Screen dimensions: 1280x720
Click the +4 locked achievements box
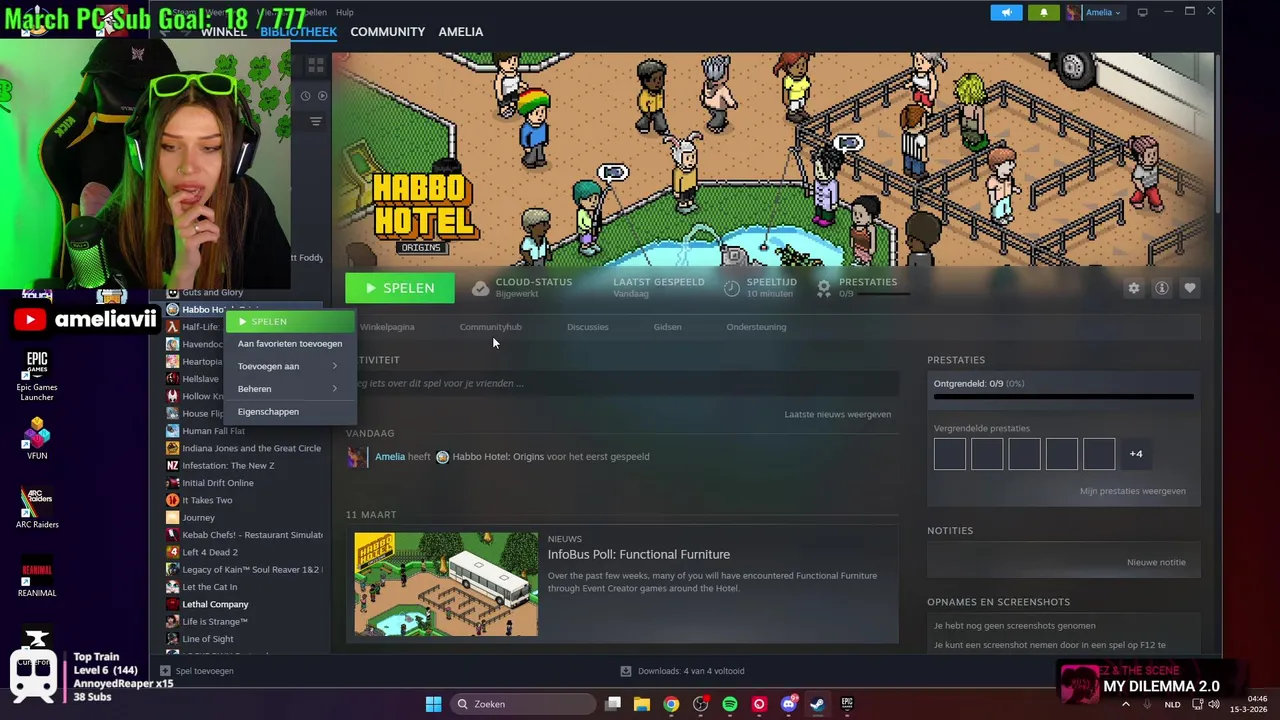tap(1136, 454)
